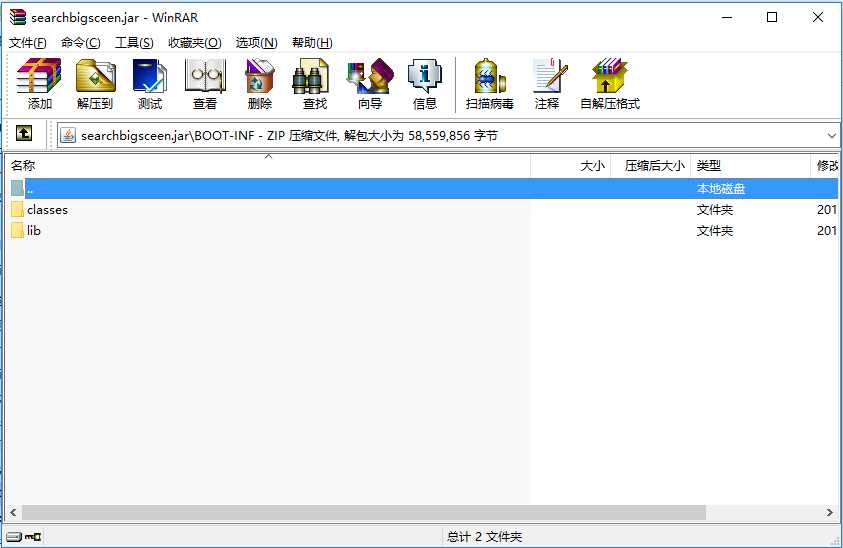843x548 pixels.
Task: Open the 收藏夹(O) favorites menu
Action: click(195, 42)
